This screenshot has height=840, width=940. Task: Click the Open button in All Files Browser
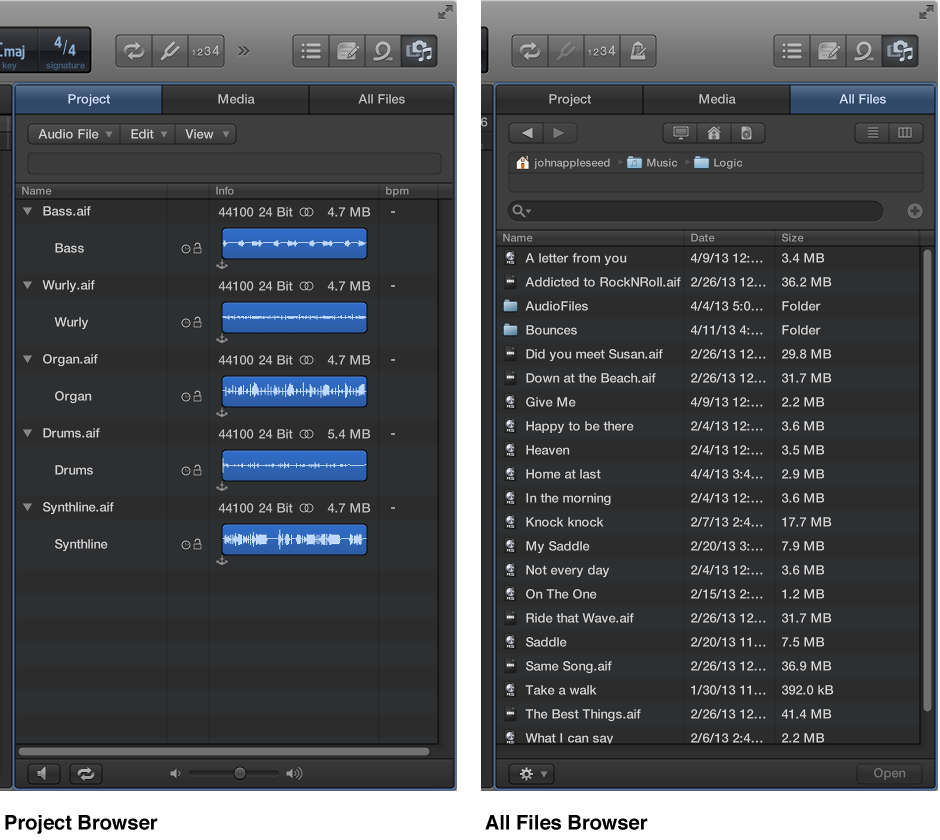889,773
